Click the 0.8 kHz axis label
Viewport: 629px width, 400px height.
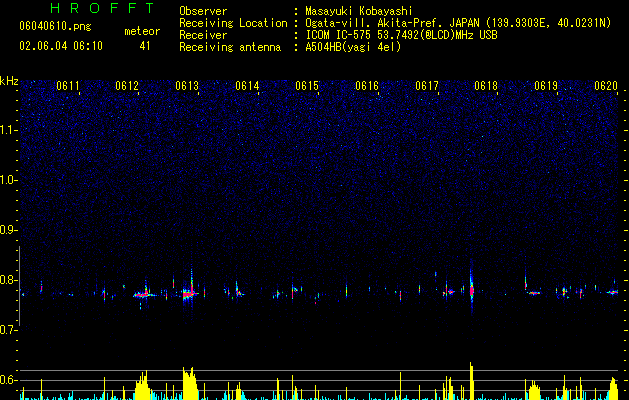point(9,280)
